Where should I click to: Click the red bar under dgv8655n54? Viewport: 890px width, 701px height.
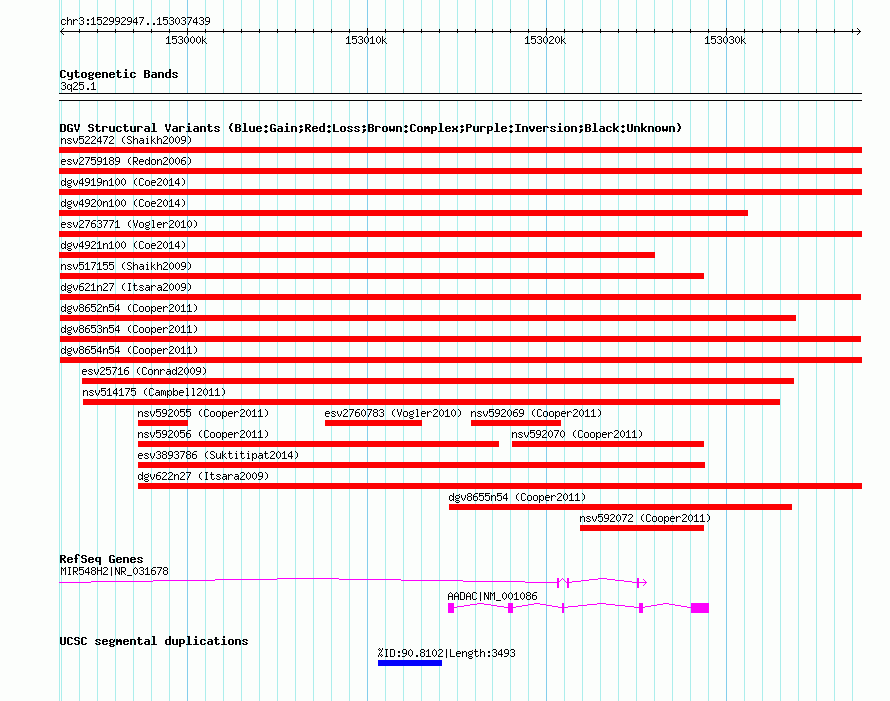620,507
